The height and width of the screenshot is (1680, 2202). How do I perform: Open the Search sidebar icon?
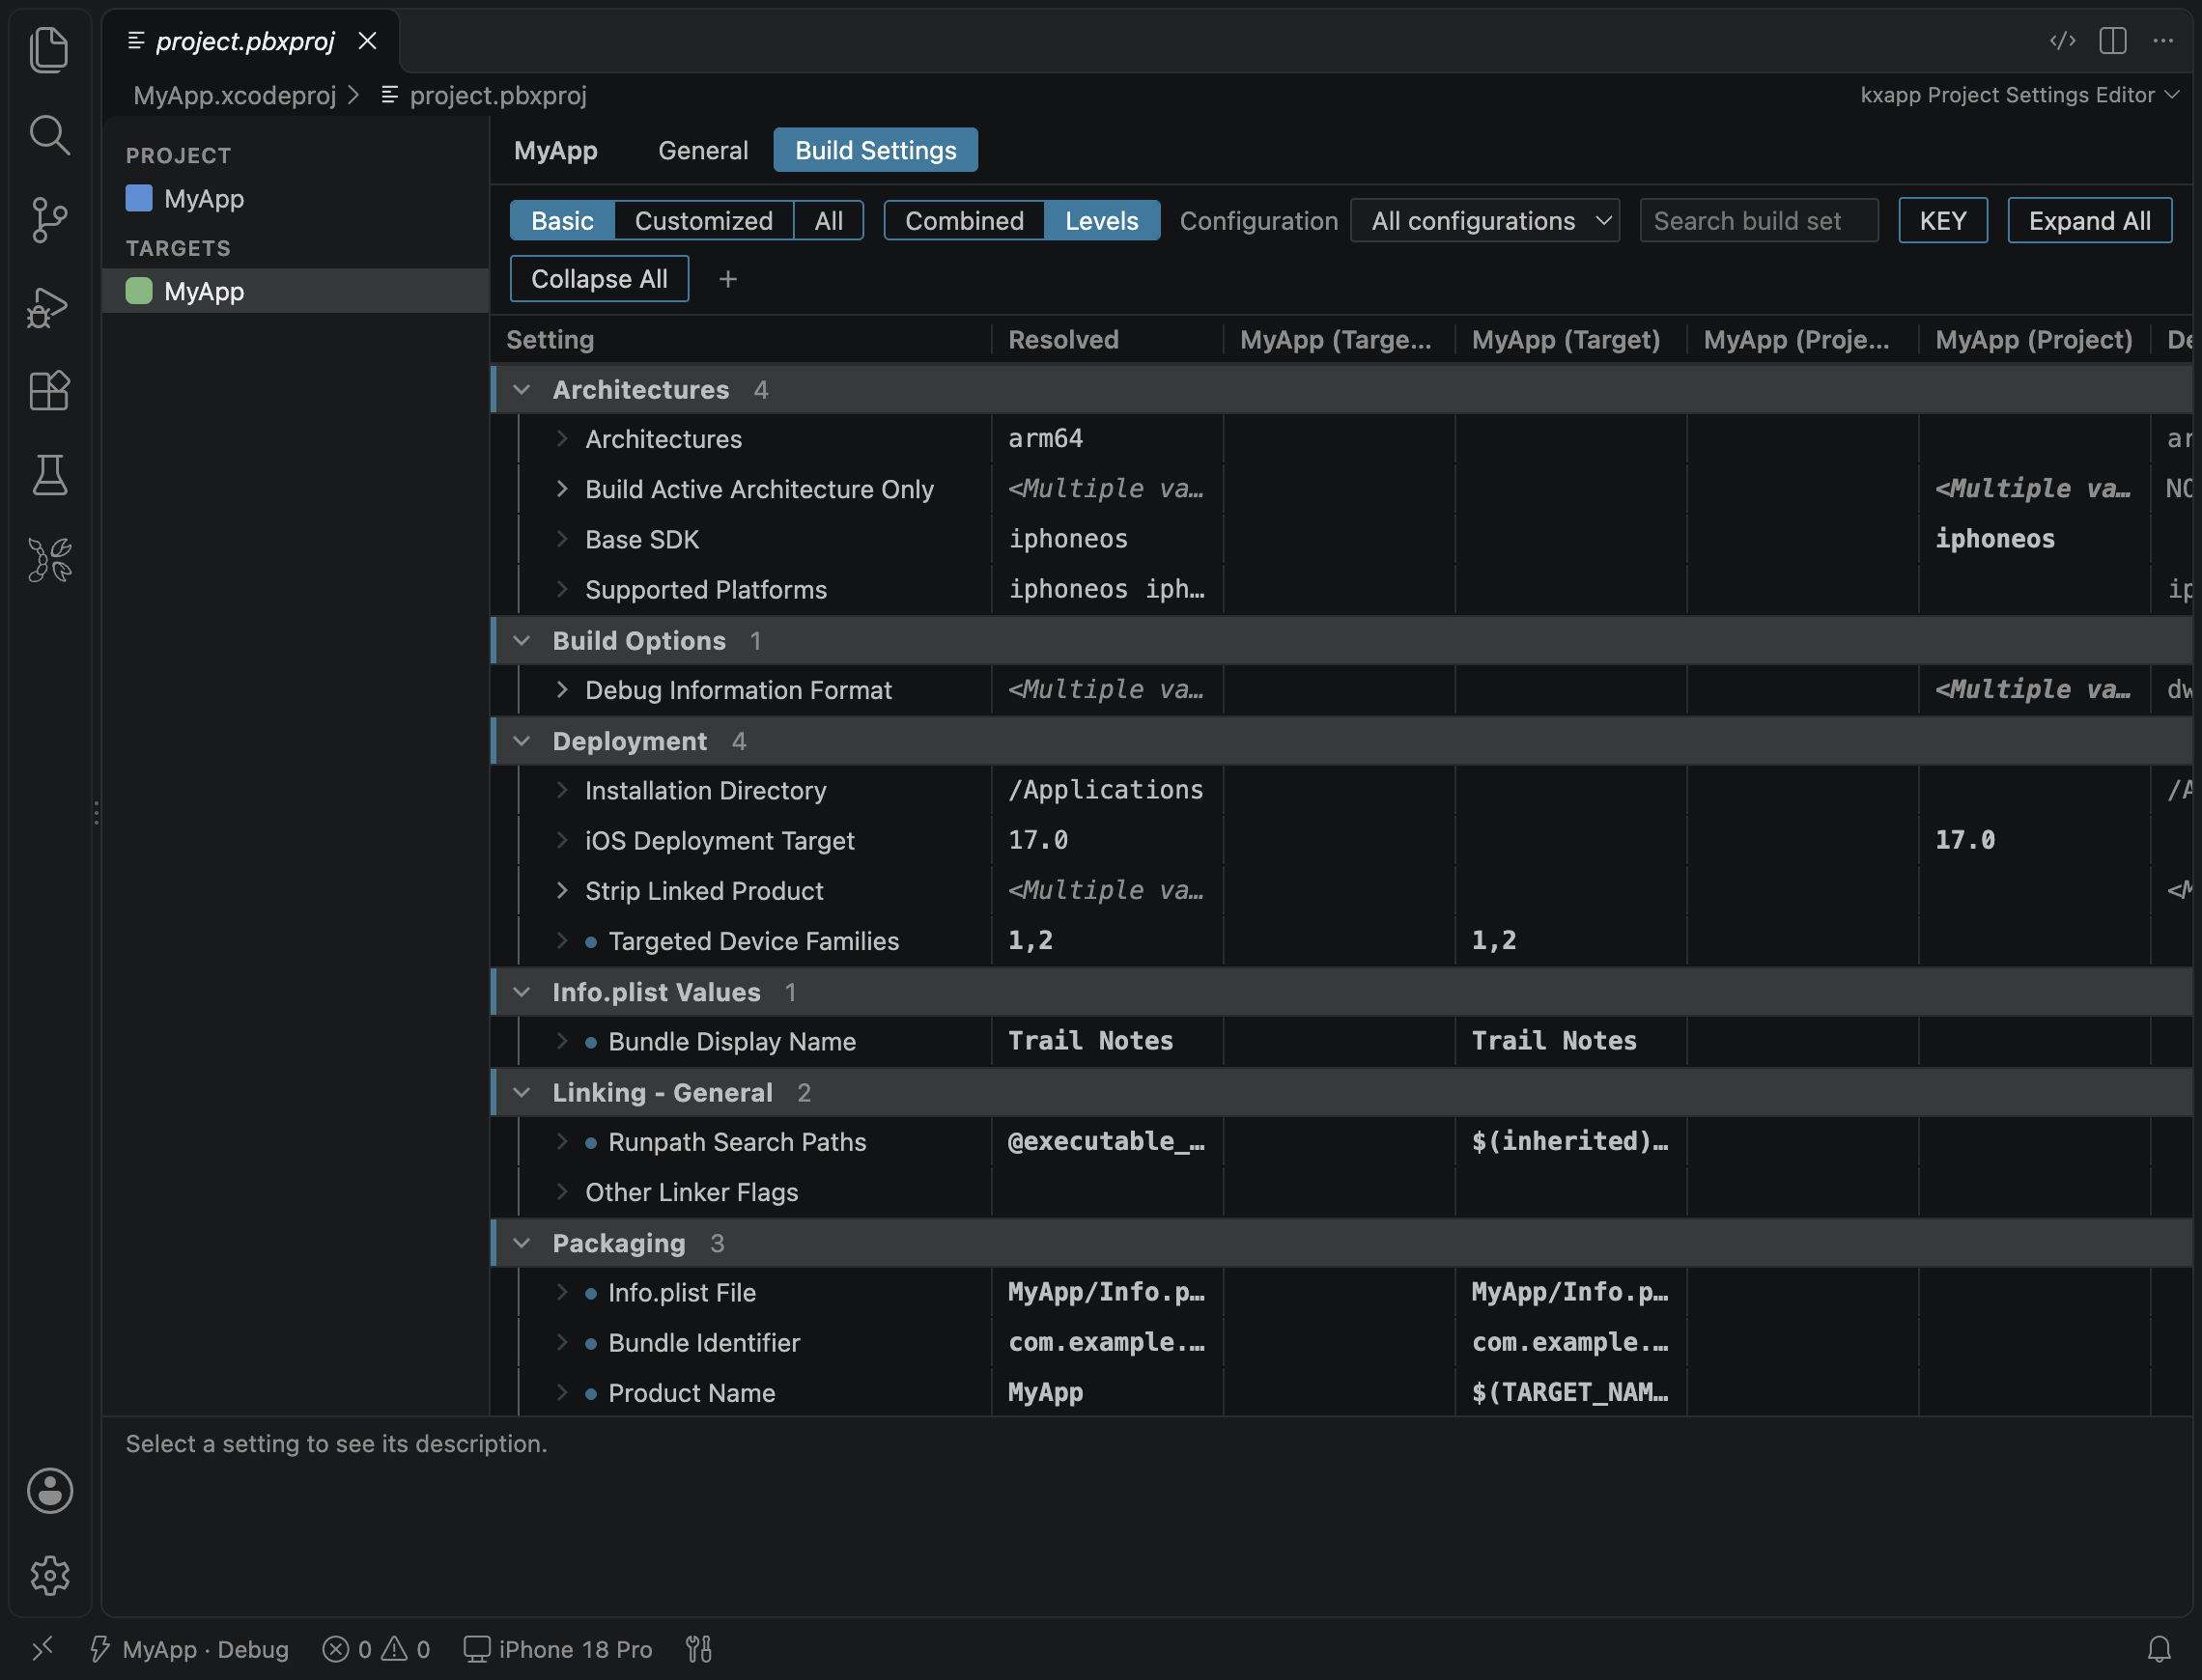point(49,135)
